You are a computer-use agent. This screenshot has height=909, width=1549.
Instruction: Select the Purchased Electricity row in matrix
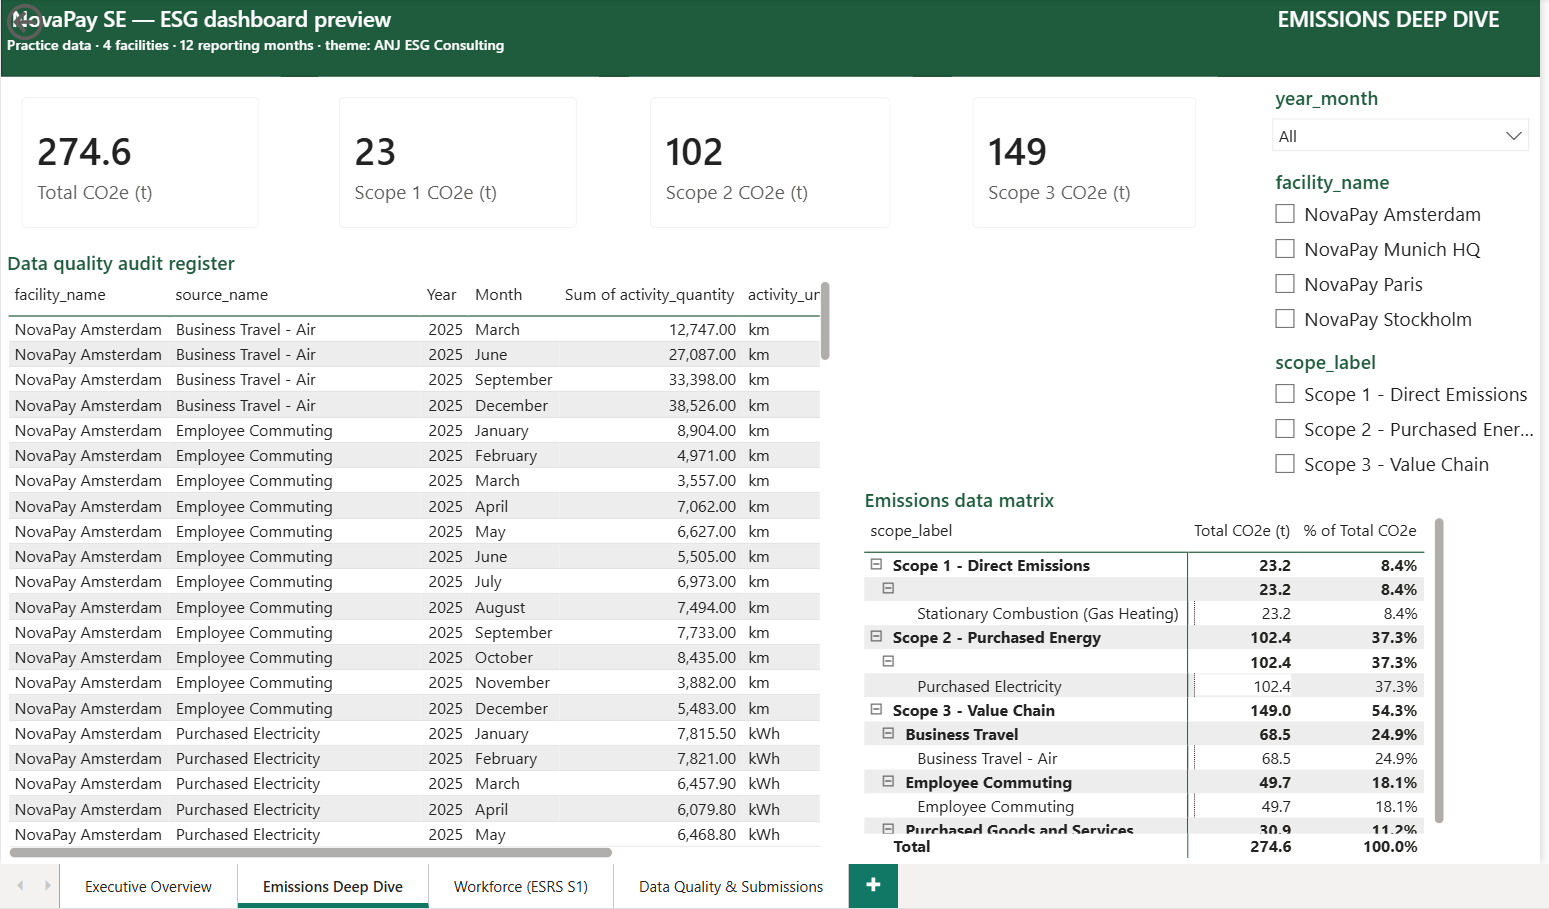click(x=989, y=686)
